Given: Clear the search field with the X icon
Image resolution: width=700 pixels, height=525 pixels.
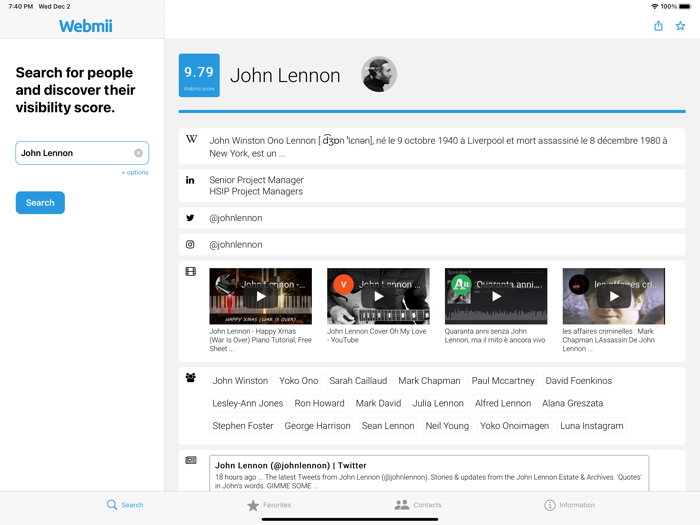Looking at the screenshot, I should 138,153.
